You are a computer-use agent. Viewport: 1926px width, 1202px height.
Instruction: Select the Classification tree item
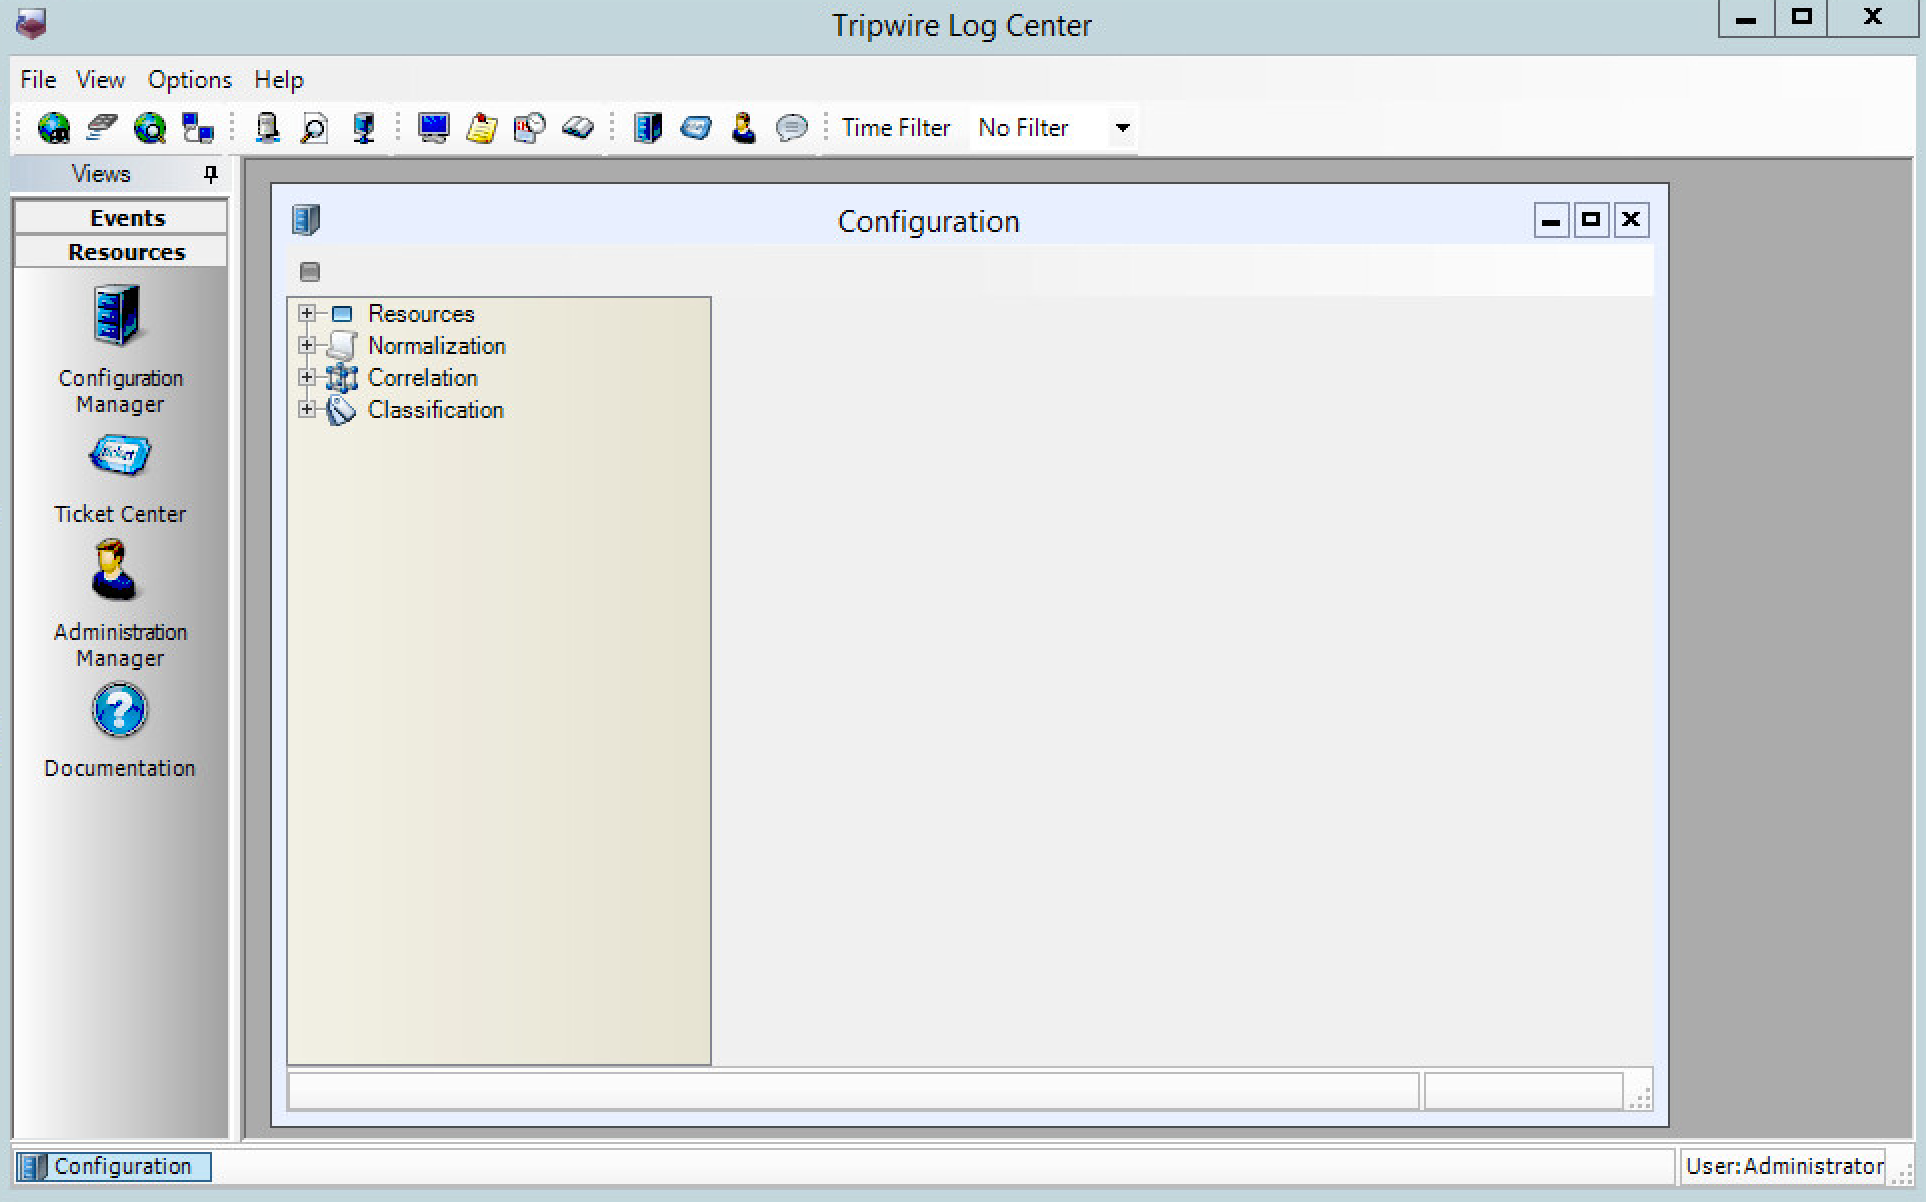[x=435, y=410]
